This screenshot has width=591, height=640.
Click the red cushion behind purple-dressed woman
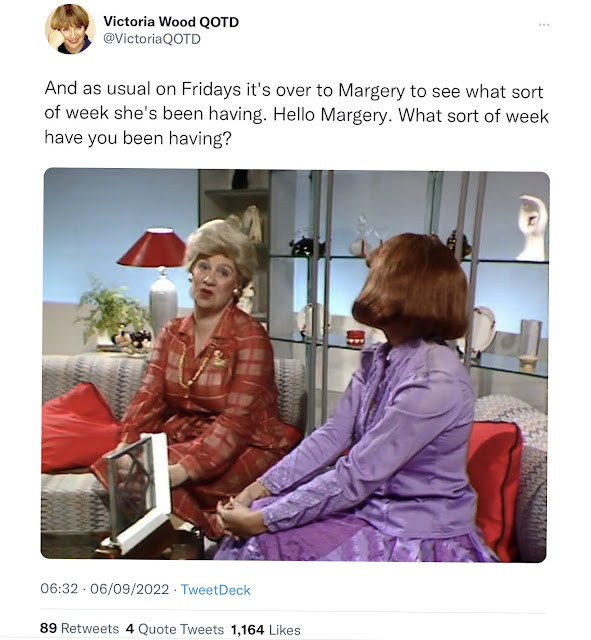click(x=495, y=486)
